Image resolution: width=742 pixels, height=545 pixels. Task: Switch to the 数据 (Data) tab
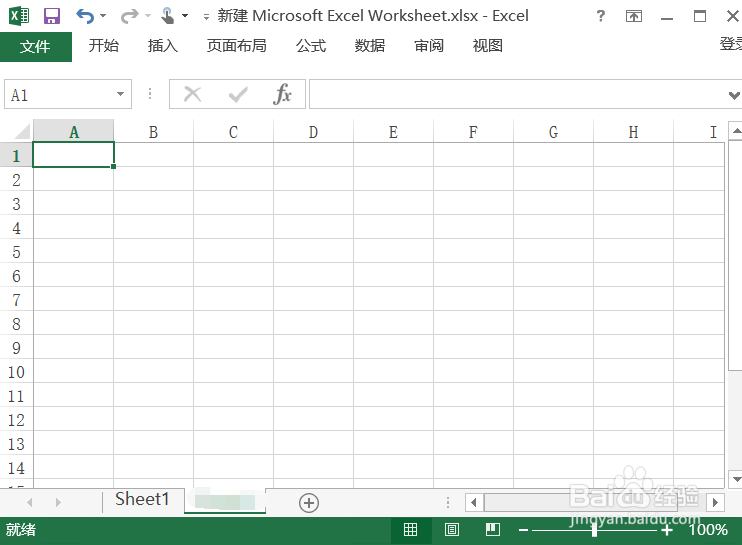pyautogui.click(x=370, y=46)
